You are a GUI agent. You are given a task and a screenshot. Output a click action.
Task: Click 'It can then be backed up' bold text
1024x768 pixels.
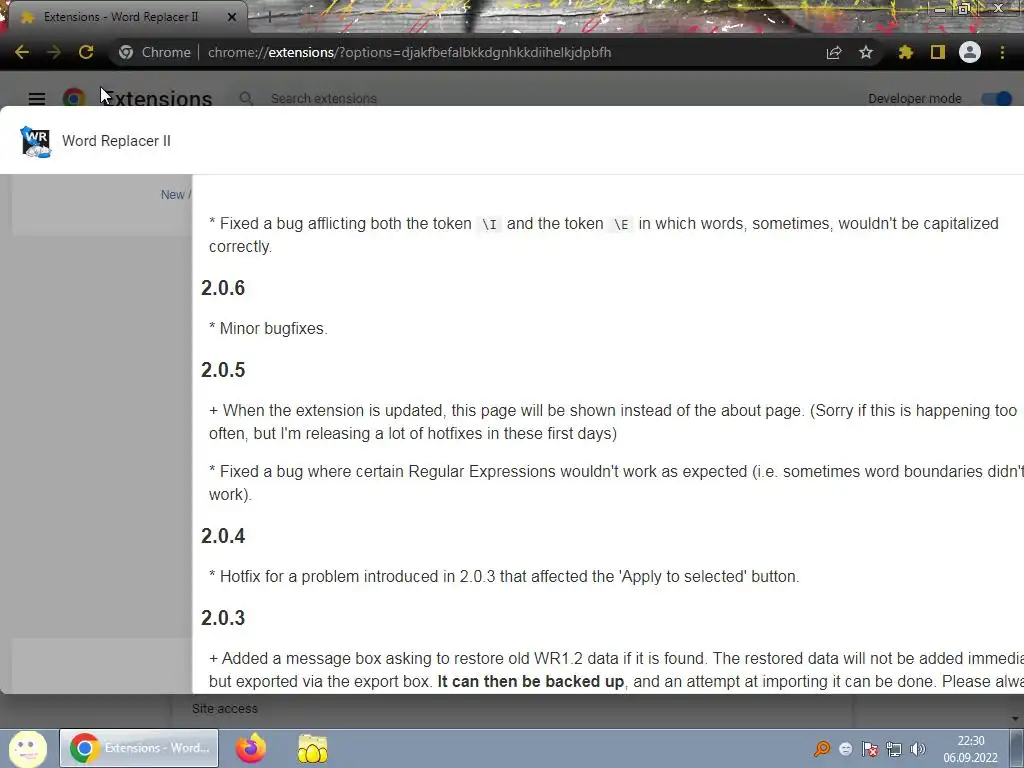530,682
